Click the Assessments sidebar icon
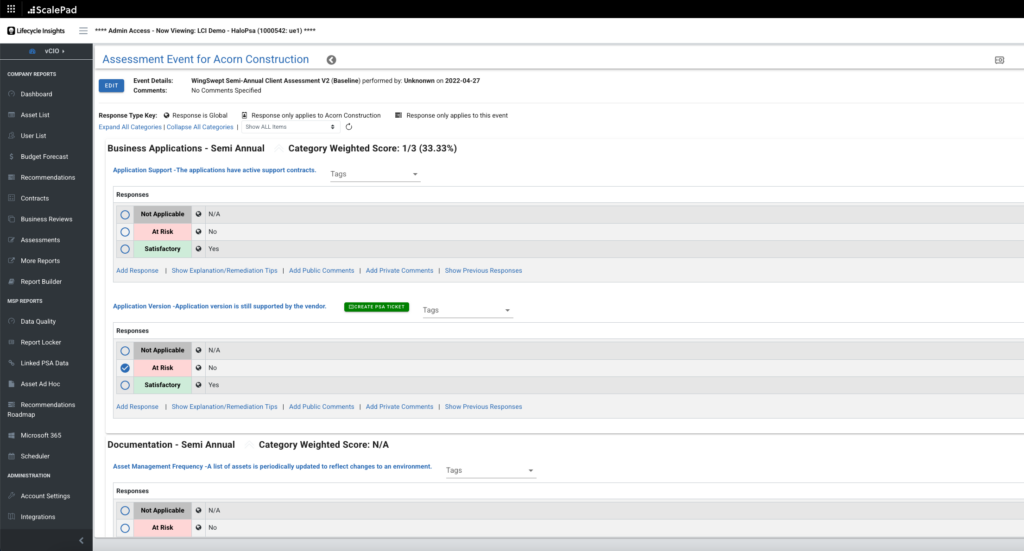This screenshot has height=551, width=1024. pos(11,240)
